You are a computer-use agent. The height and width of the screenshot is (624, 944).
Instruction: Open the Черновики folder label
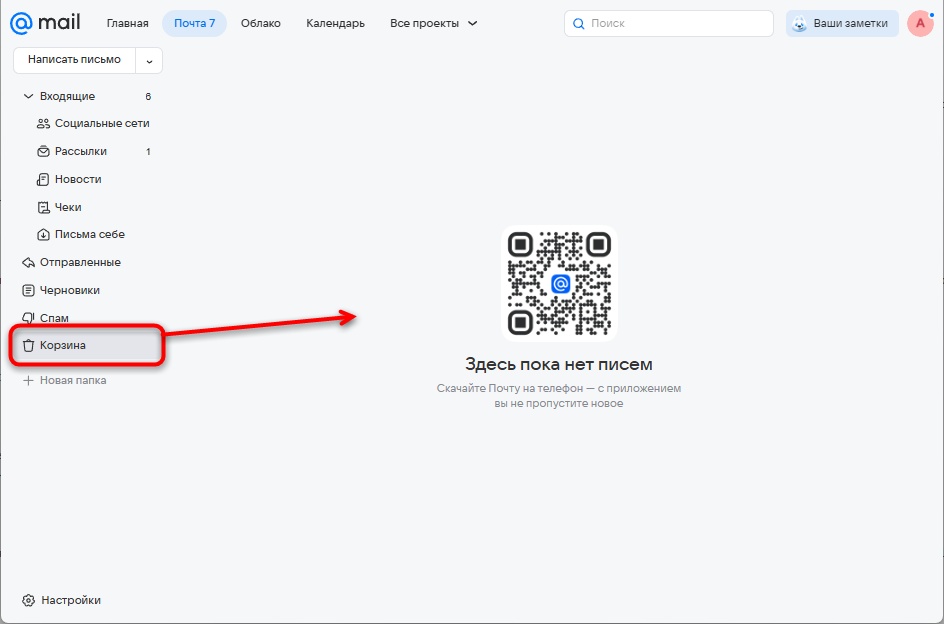tap(70, 290)
